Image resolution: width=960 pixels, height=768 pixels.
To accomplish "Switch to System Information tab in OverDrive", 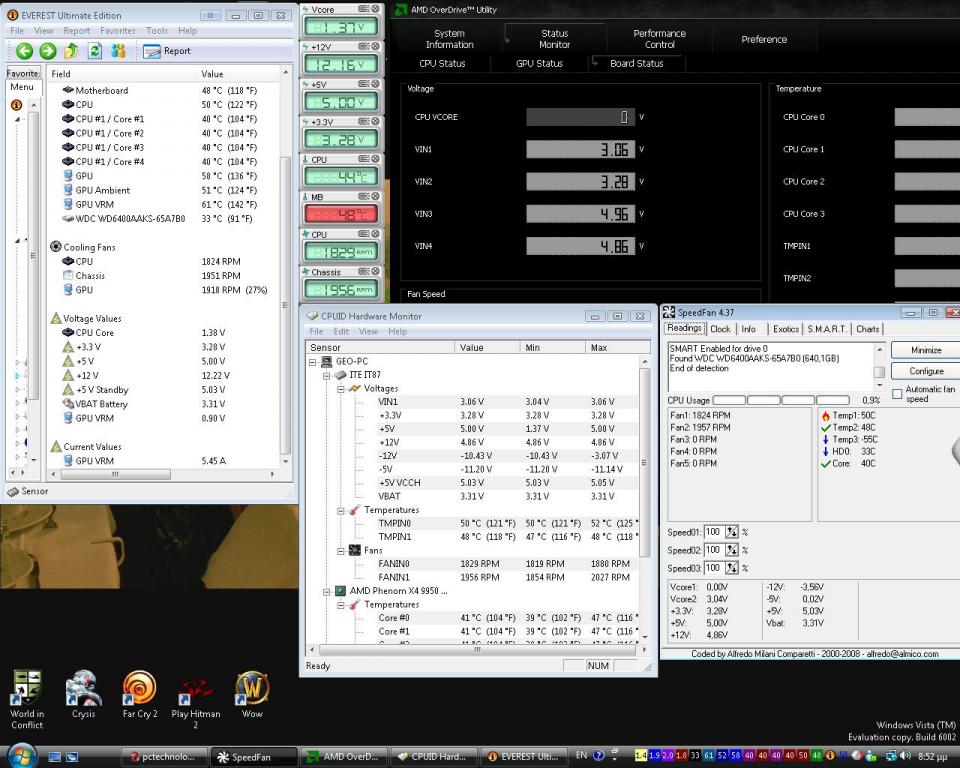I will click(x=449, y=39).
